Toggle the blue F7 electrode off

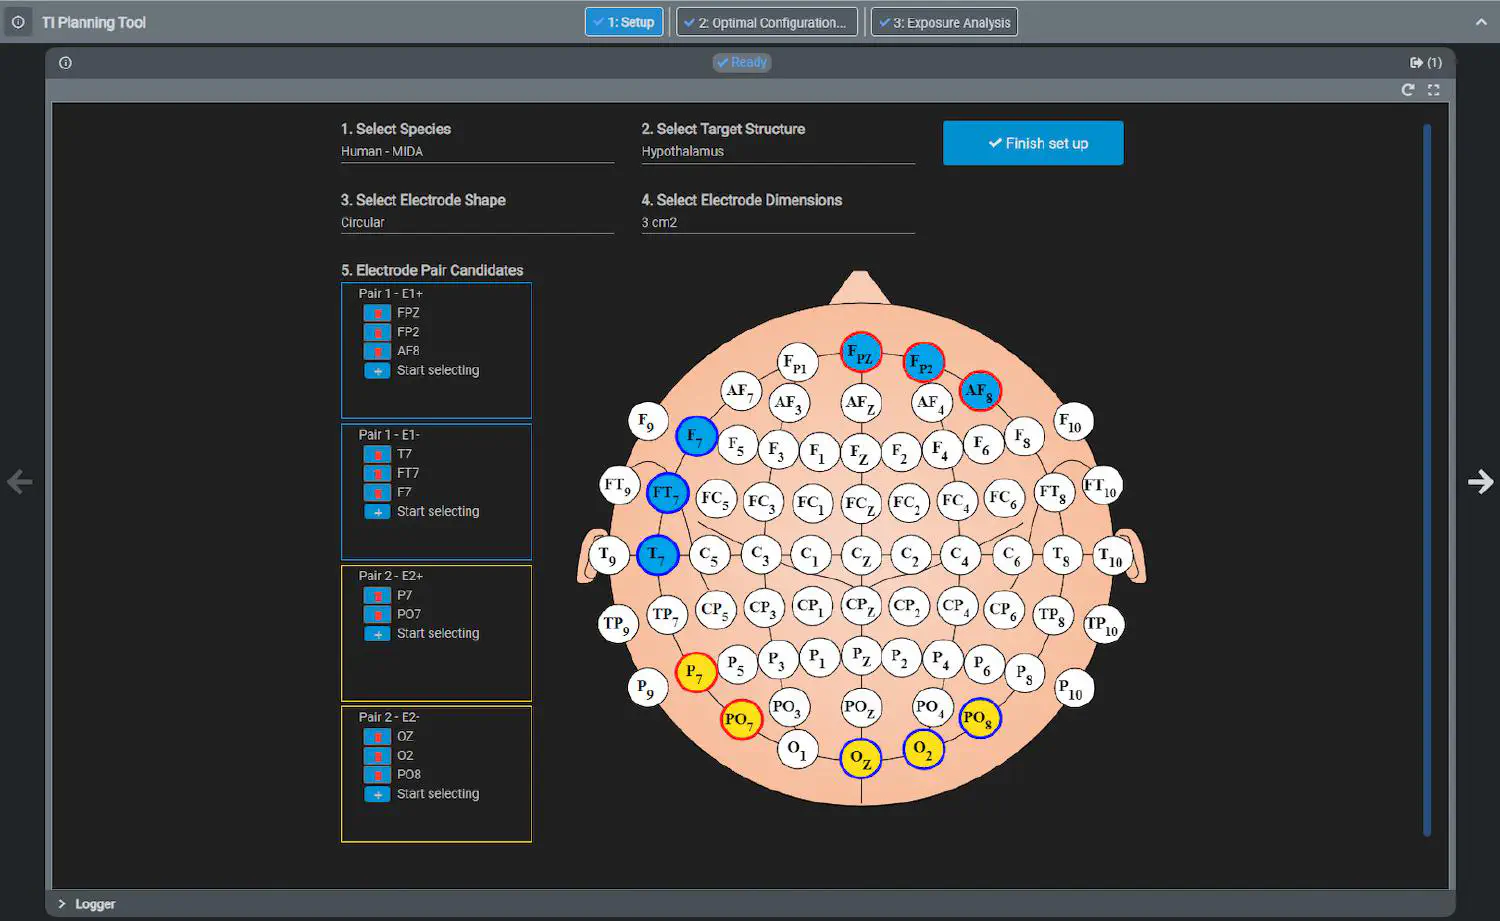[695, 437]
